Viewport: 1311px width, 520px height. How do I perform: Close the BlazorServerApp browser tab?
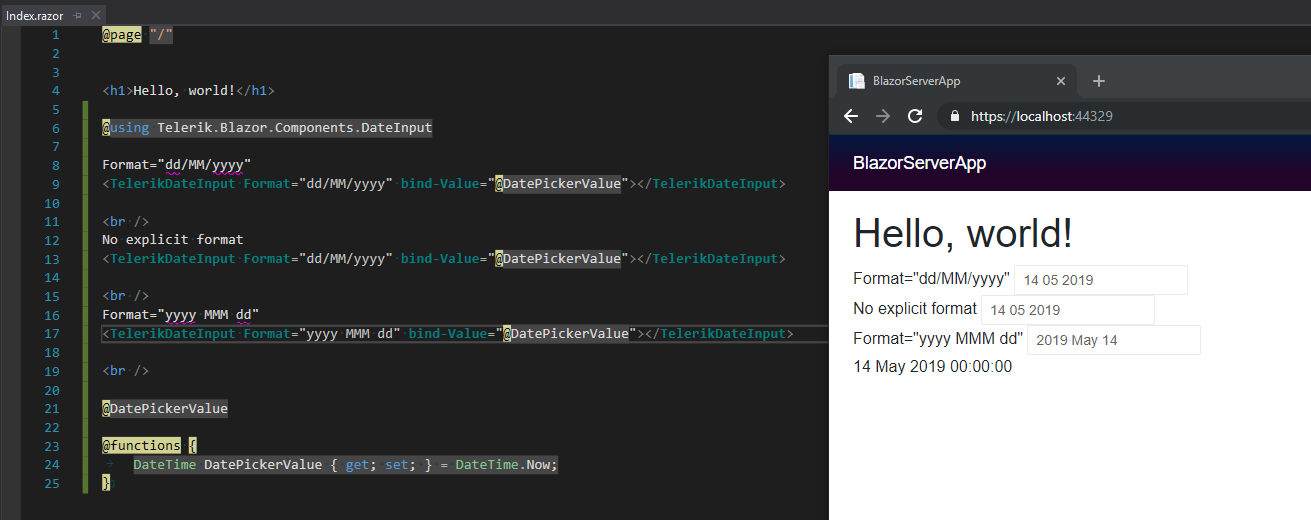[1061, 81]
